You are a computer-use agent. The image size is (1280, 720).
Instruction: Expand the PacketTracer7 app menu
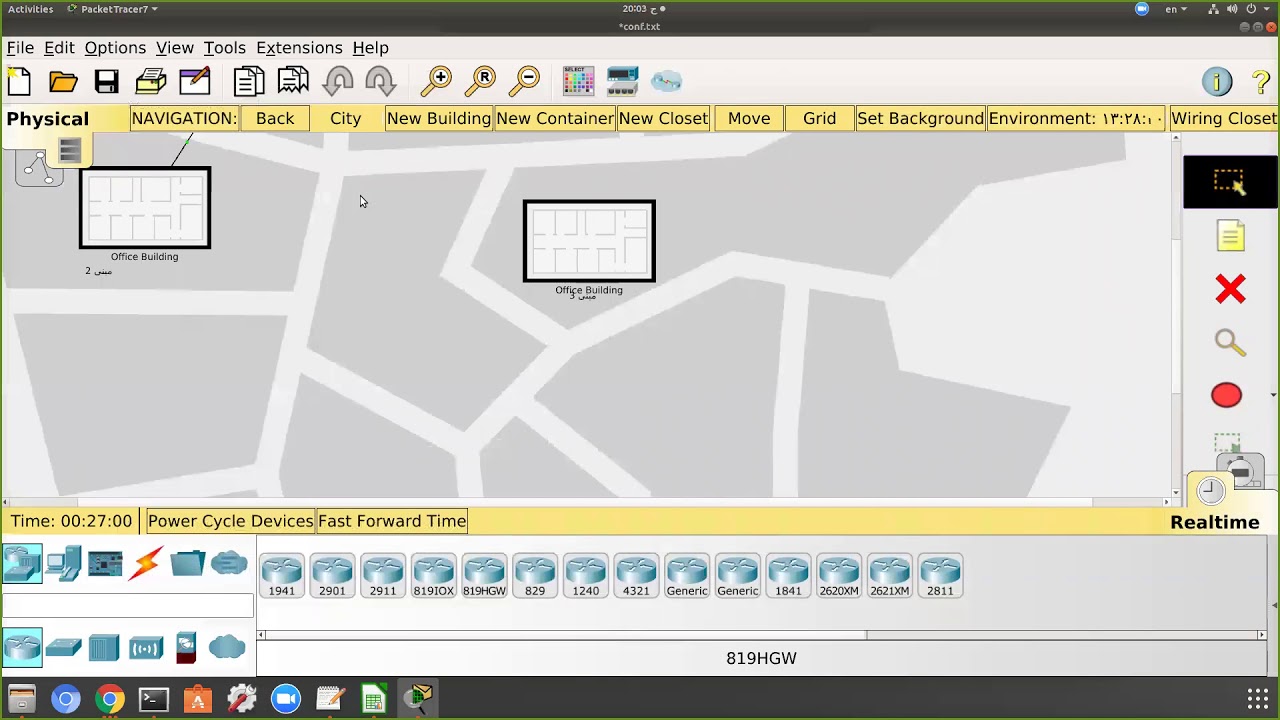point(113,9)
